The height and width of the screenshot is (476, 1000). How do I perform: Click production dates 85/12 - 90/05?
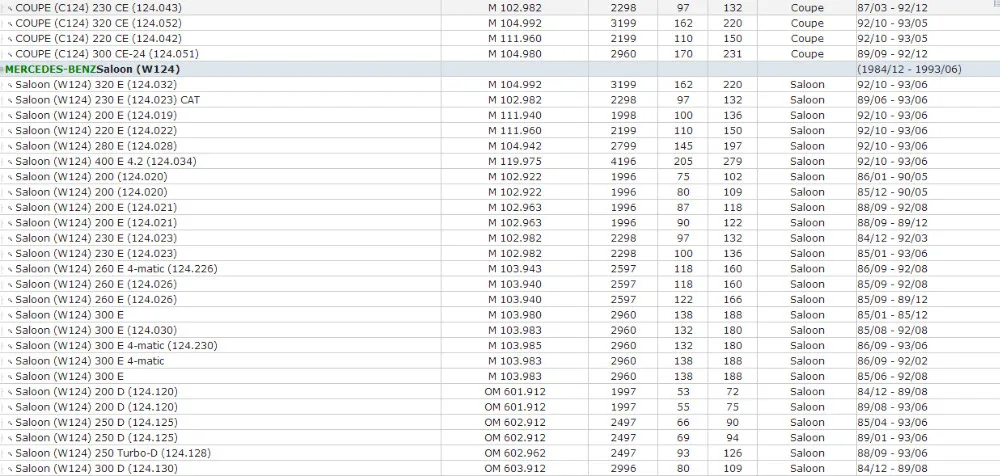[x=892, y=192]
